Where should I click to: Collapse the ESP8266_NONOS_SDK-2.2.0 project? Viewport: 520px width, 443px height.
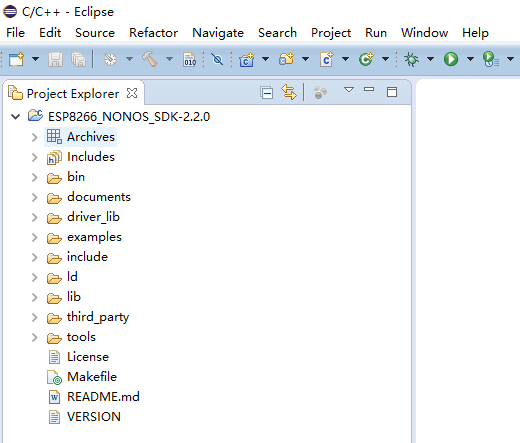[x=16, y=117]
